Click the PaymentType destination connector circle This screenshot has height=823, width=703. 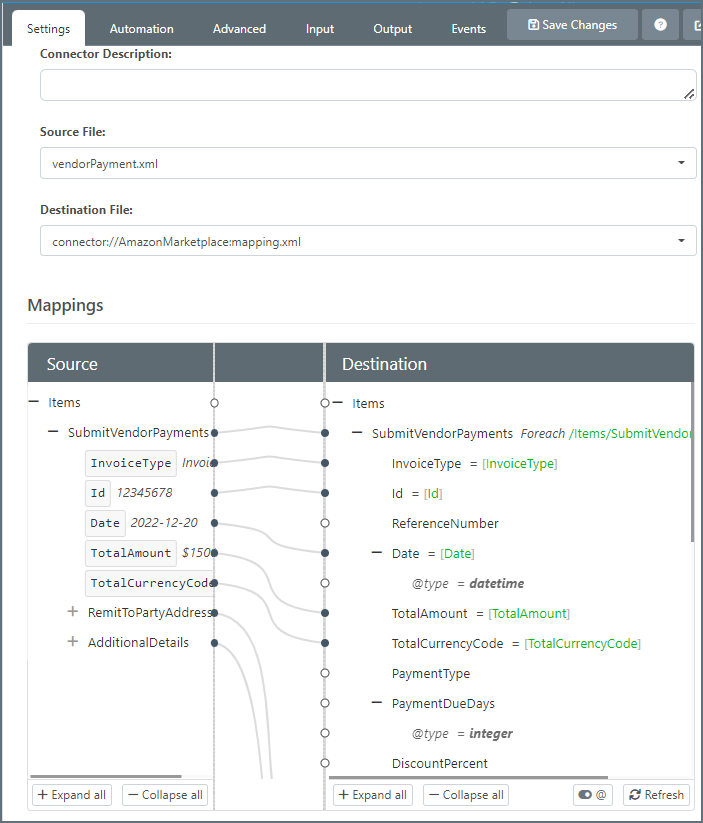(x=324, y=673)
